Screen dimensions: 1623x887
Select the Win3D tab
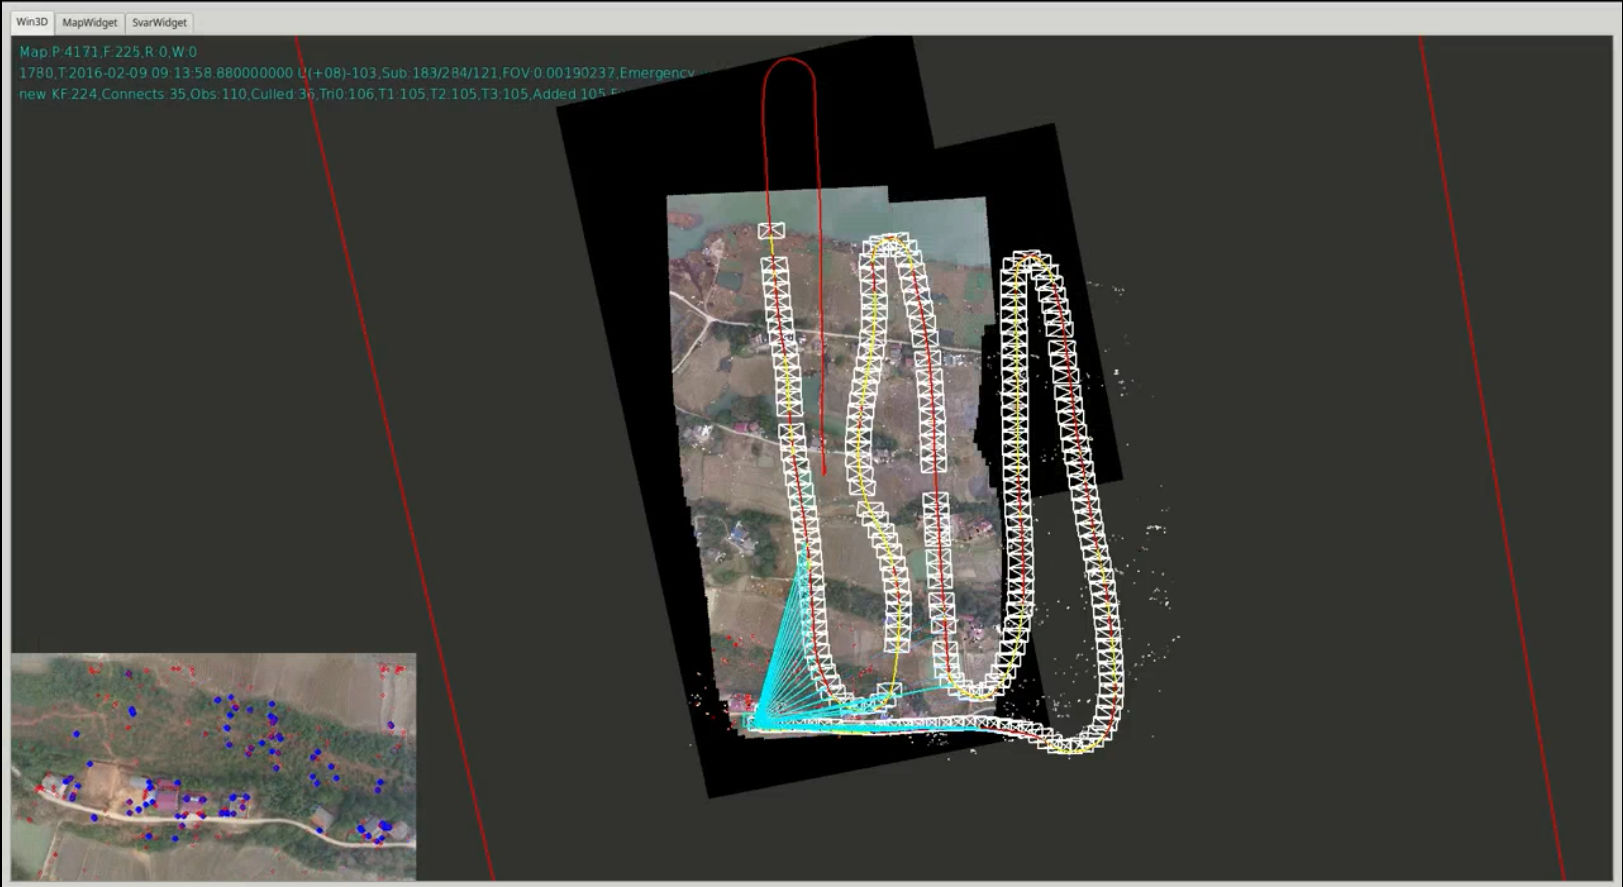pyautogui.click(x=32, y=22)
